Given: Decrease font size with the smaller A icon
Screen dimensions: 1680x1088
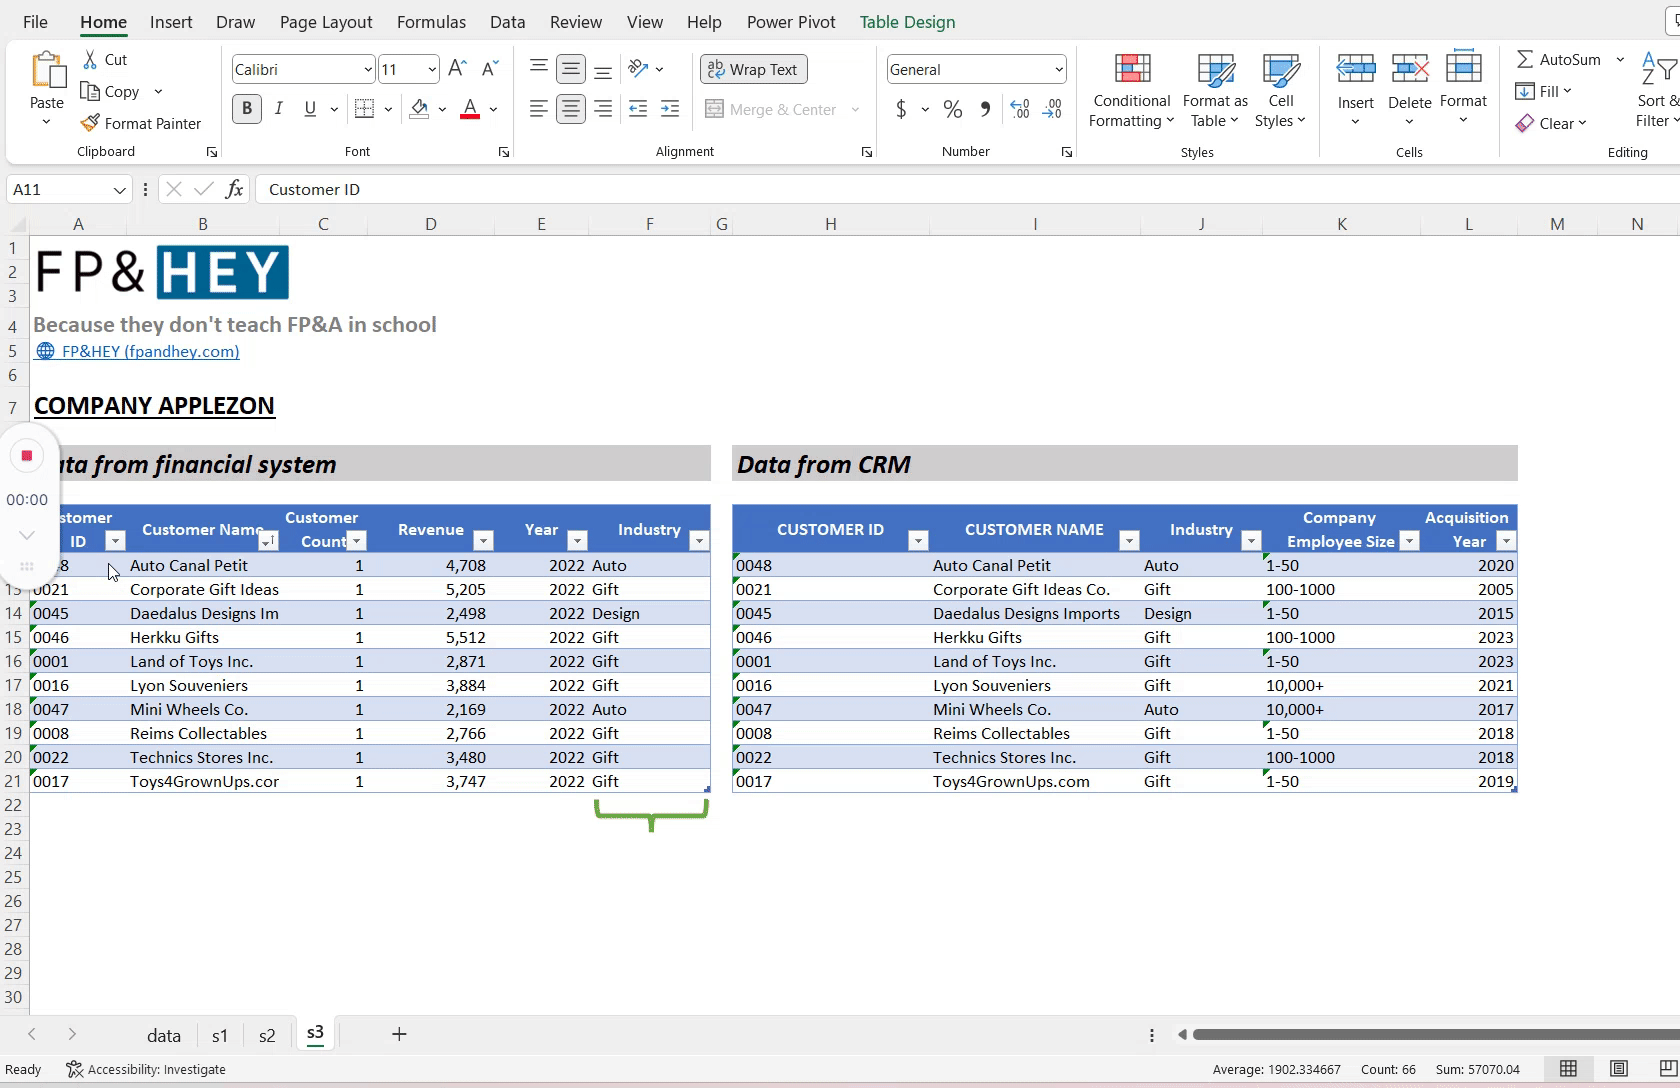Looking at the screenshot, I should click(489, 69).
